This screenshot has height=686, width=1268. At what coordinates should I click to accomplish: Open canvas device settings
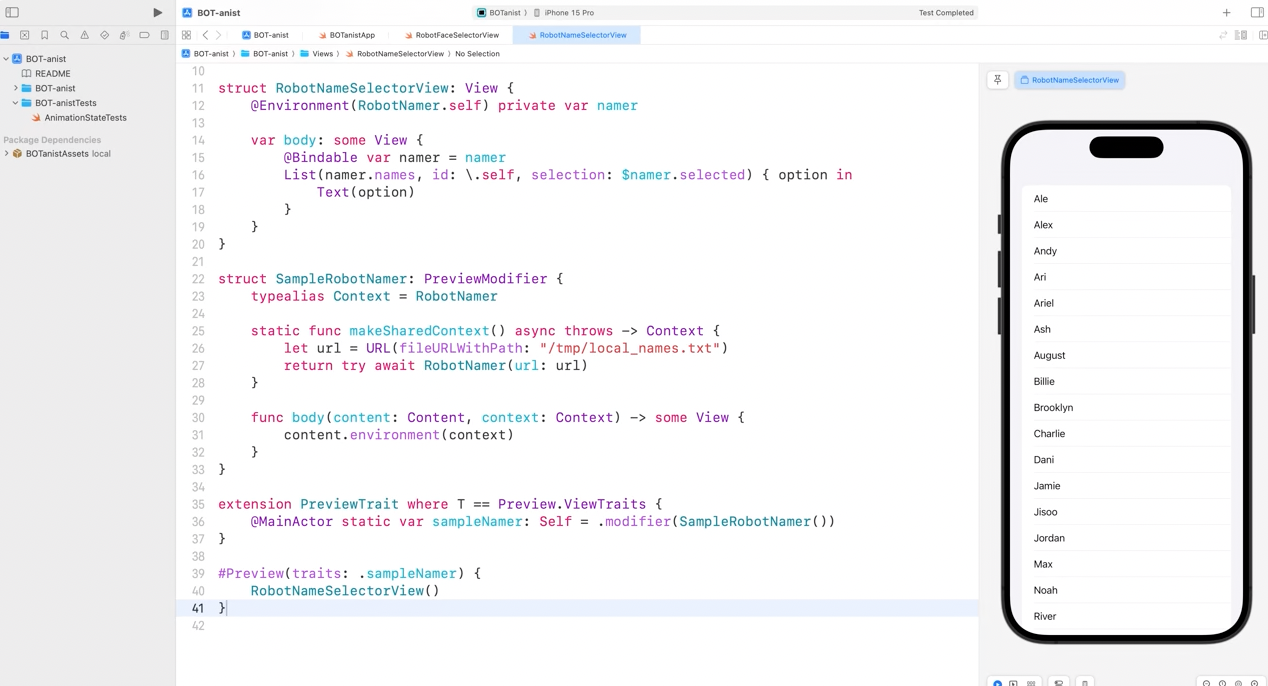pyautogui.click(x=1059, y=683)
